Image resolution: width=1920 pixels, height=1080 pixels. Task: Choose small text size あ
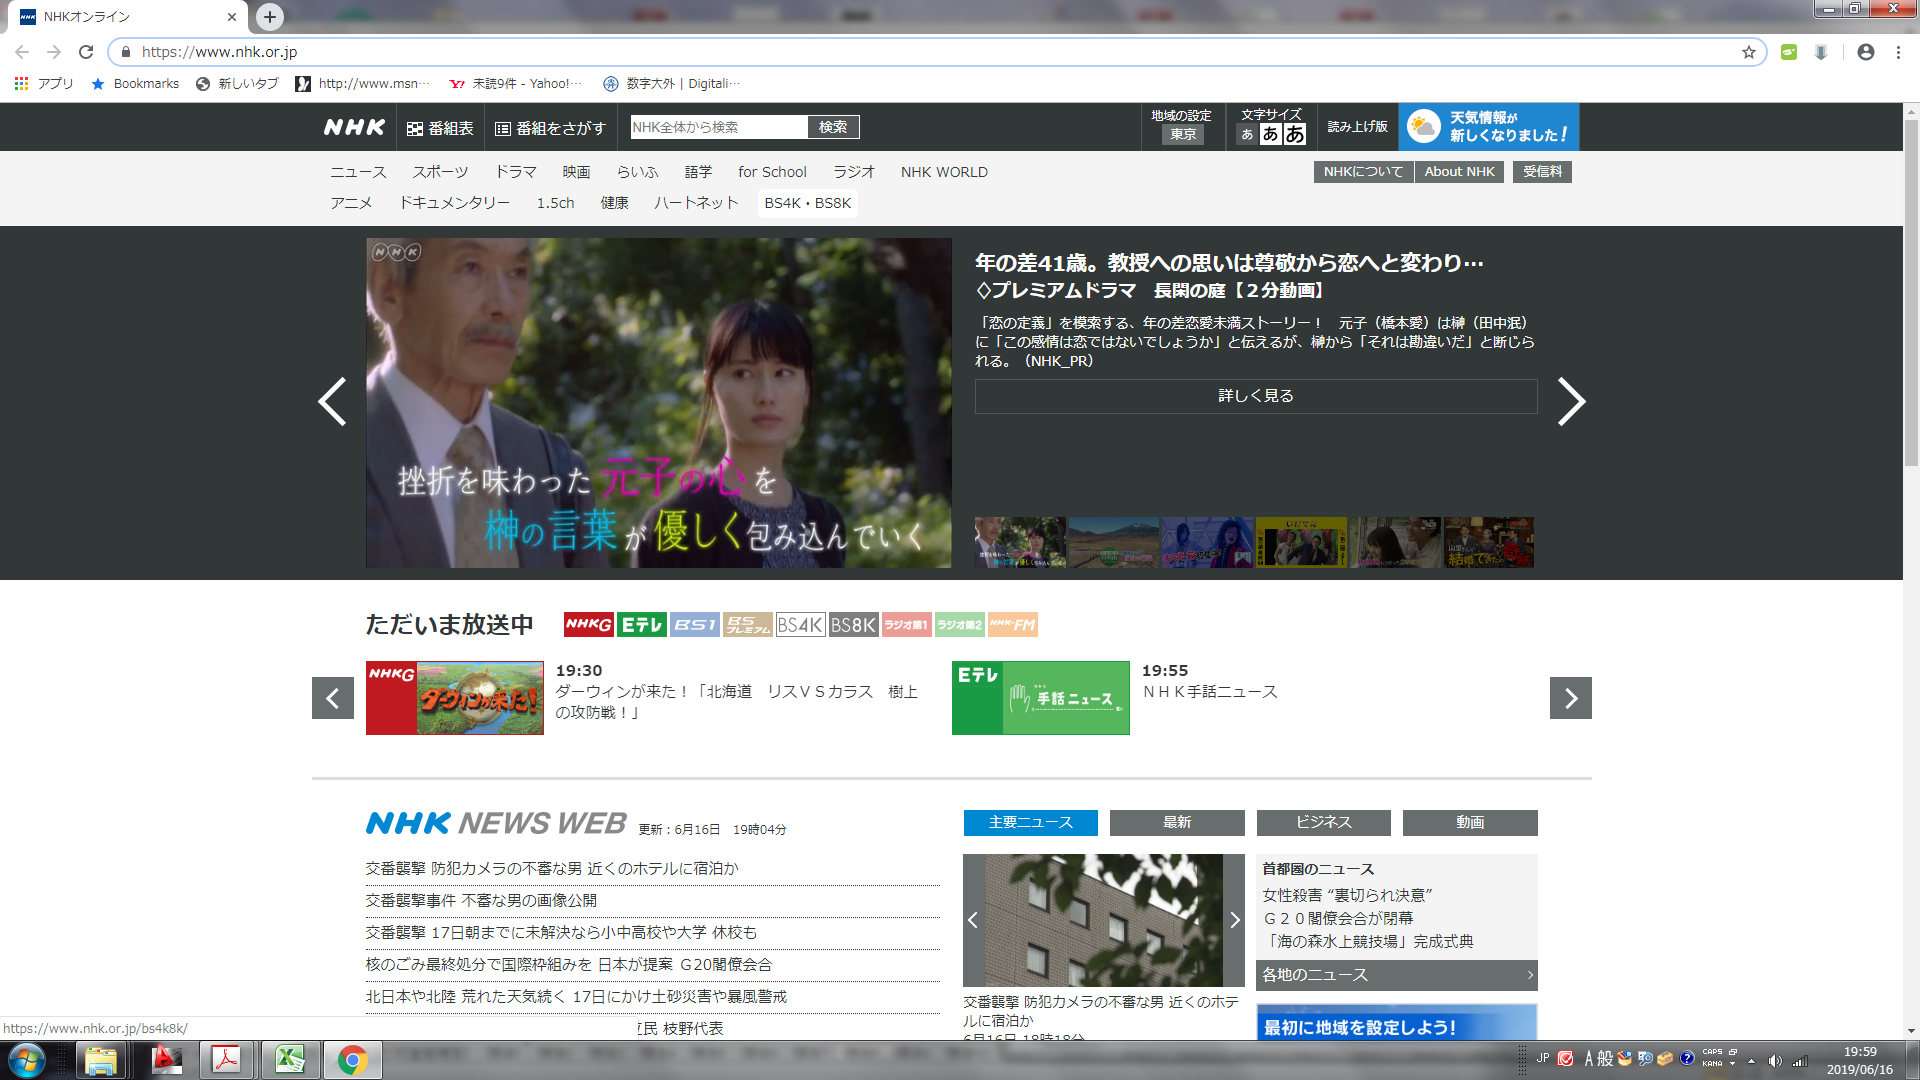click(1247, 134)
